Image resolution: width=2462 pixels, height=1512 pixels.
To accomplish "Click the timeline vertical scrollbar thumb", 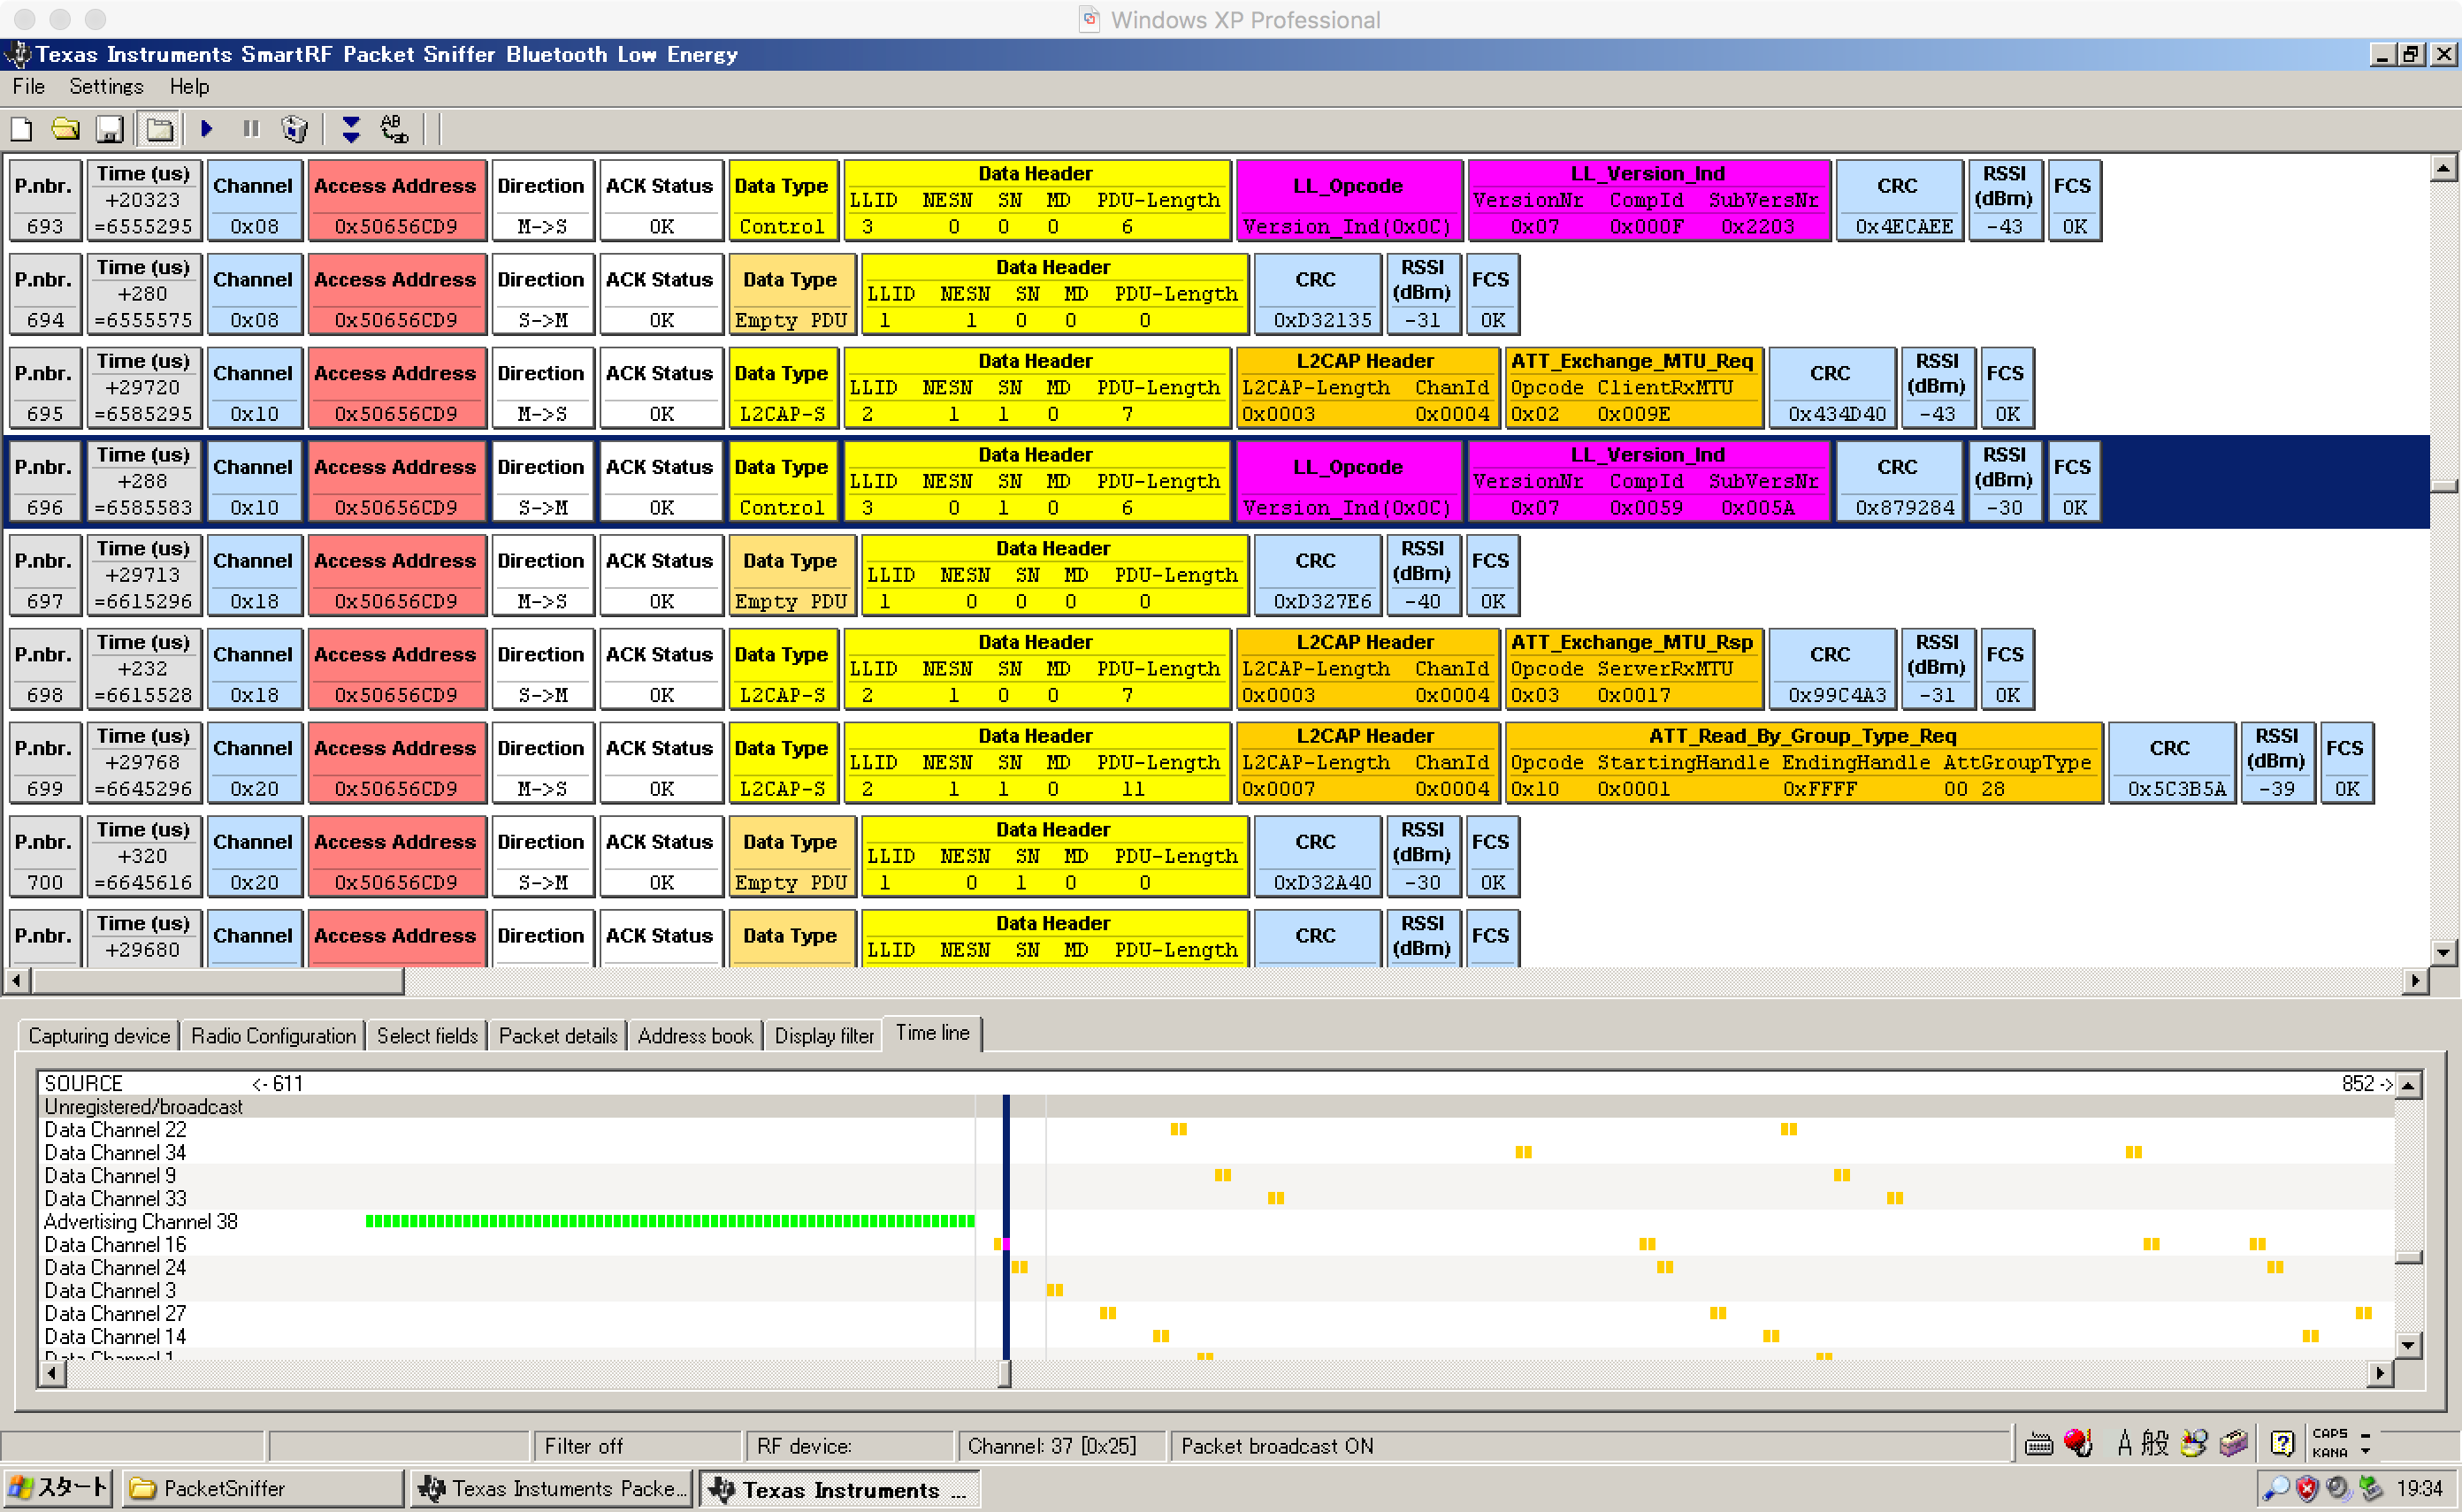I will (2408, 1257).
